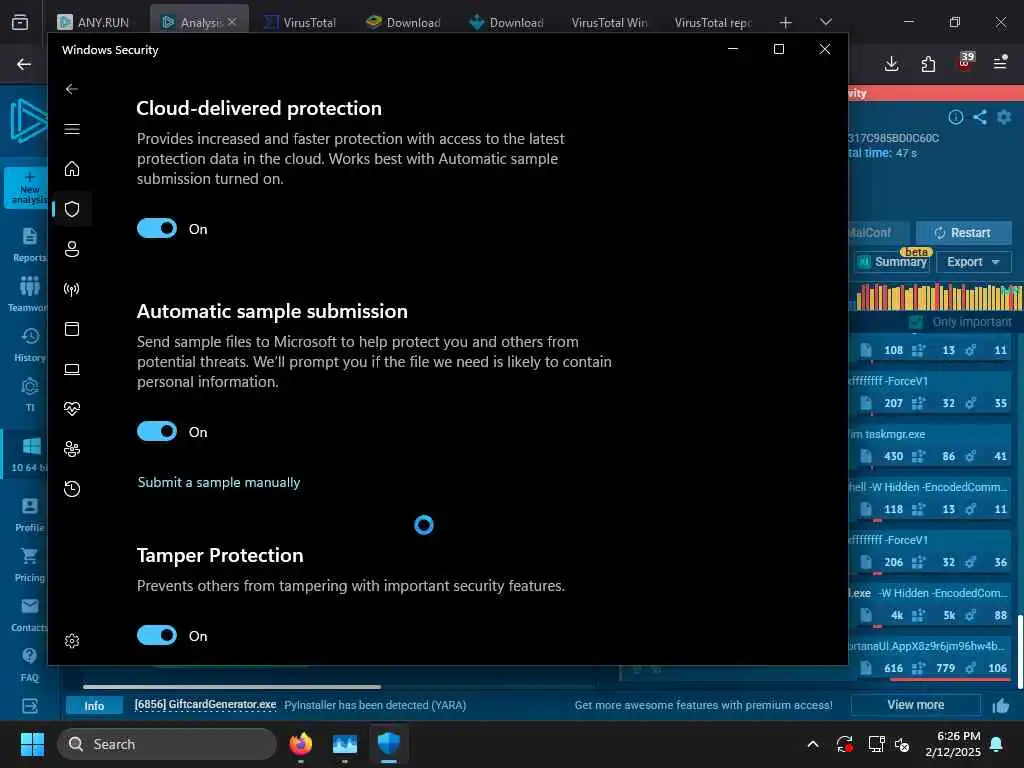Click Restart button in ANY.RUN
Viewport: 1024px width, 768px height.
[x=963, y=232]
